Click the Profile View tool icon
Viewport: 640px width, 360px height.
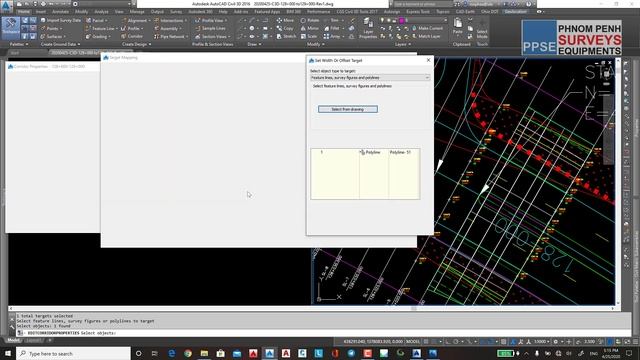click(198, 20)
